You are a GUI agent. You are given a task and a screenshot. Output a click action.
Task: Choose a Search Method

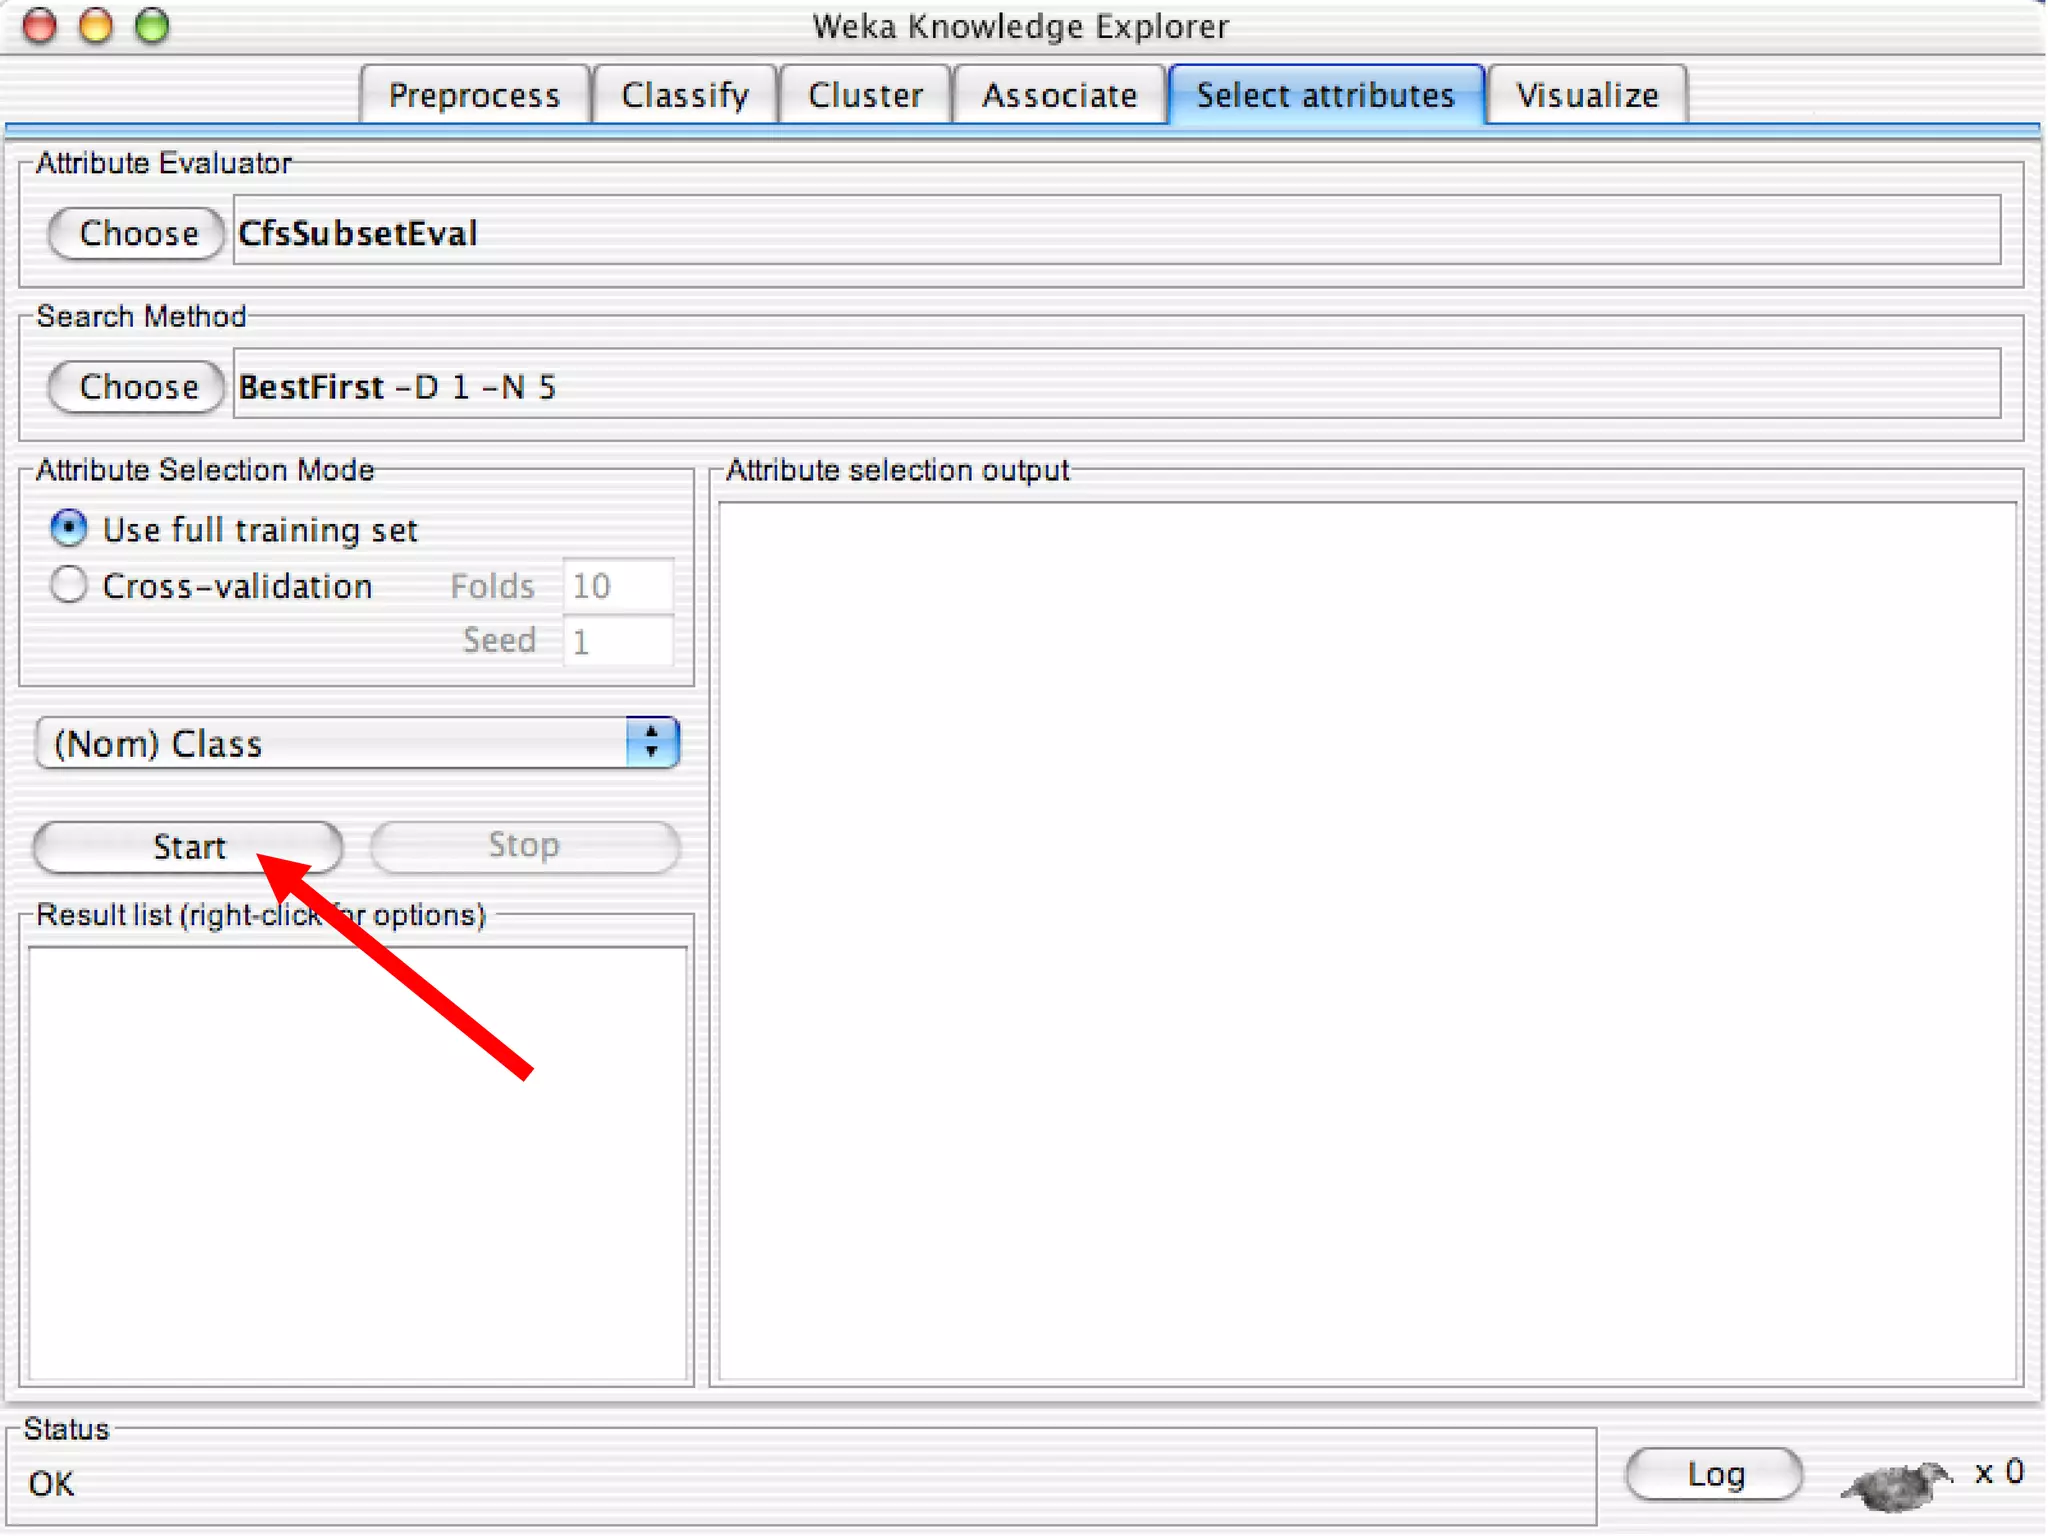pyautogui.click(x=137, y=387)
